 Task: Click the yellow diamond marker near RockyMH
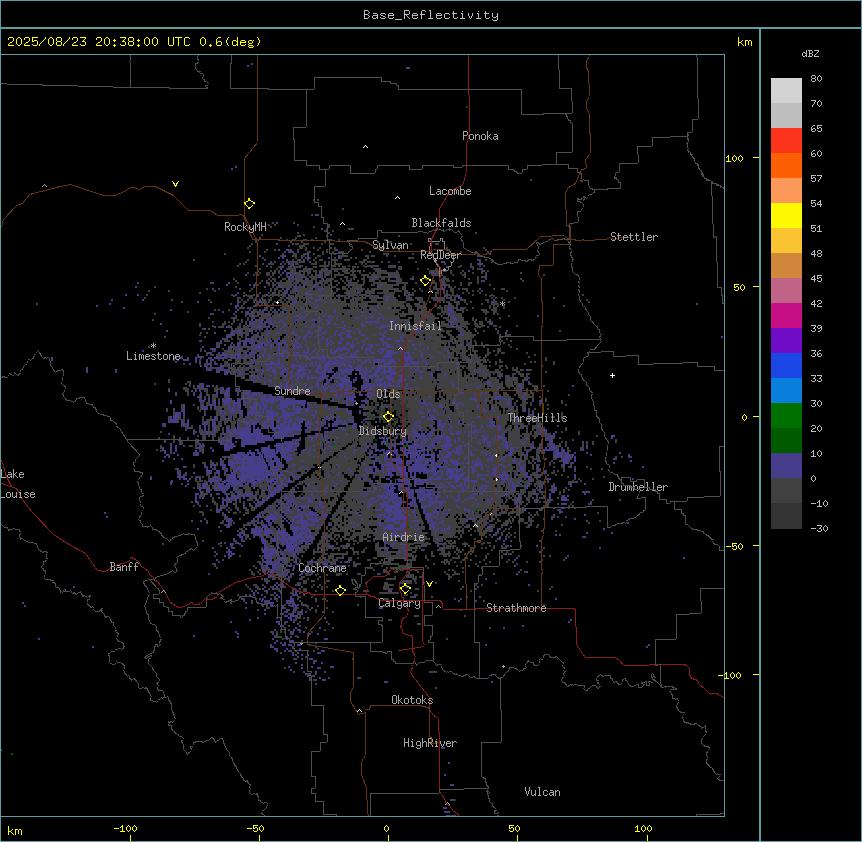pyautogui.click(x=250, y=204)
